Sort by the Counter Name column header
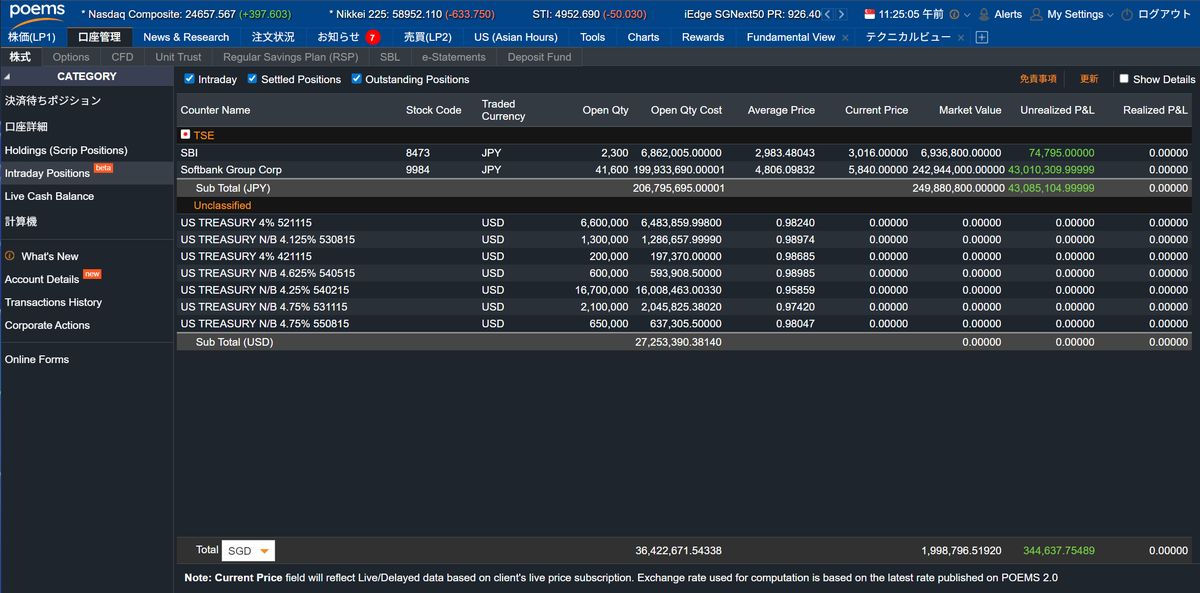The width and height of the screenshot is (1200, 593). [215, 110]
